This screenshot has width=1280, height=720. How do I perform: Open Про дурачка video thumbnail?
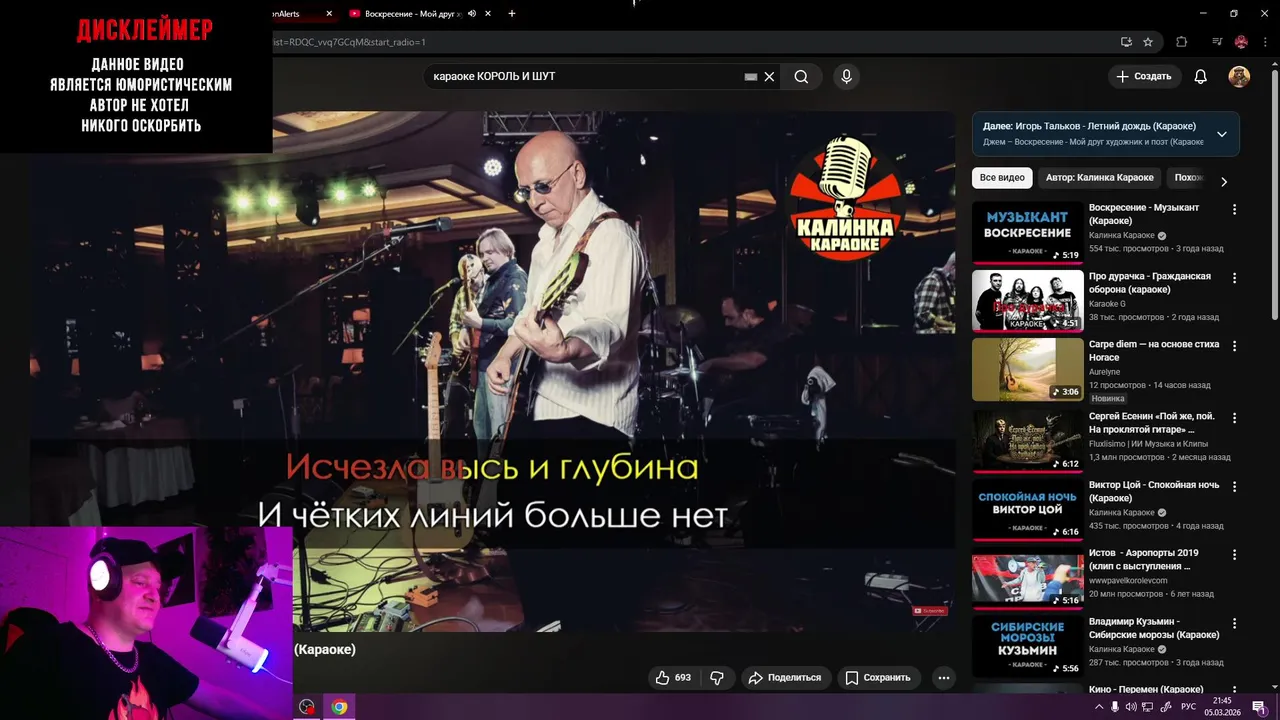coord(1028,300)
